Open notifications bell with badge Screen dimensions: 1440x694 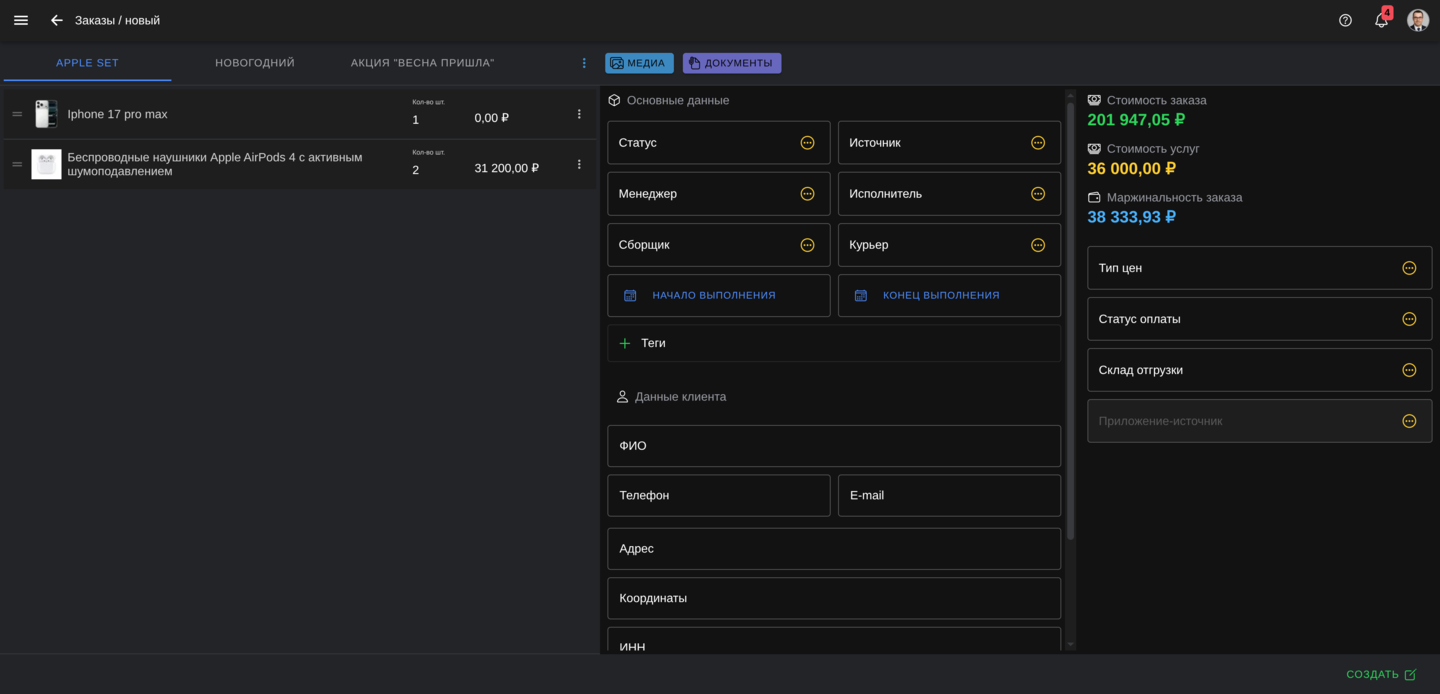[1381, 20]
